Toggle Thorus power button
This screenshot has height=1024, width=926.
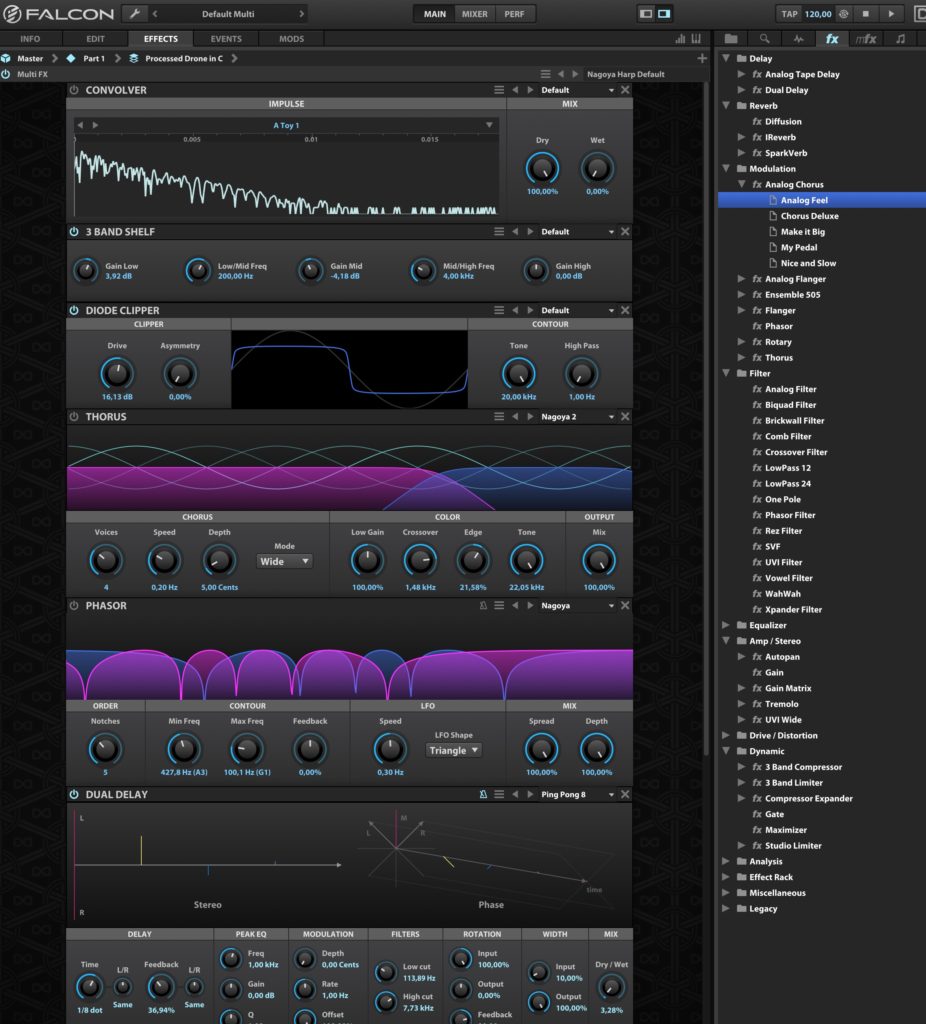point(74,416)
